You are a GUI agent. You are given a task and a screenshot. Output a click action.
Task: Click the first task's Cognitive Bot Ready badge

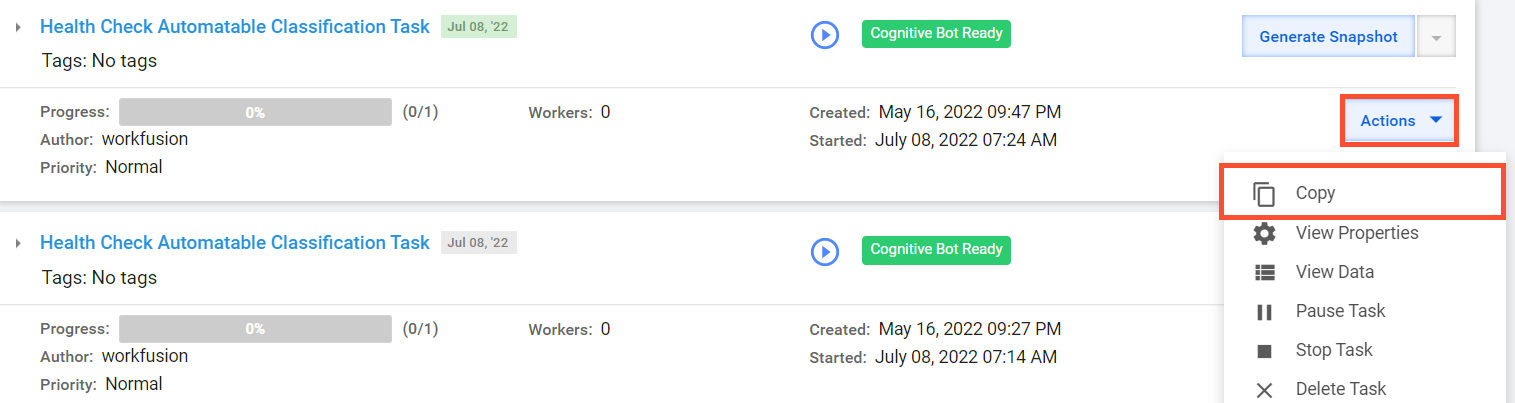tap(936, 33)
